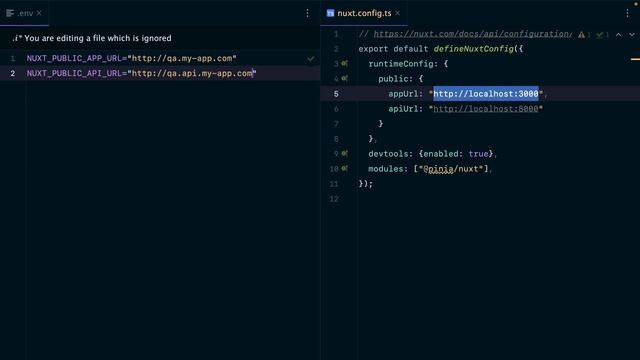Click the gutter icon on runtimeConfig line
The image size is (640, 360).
coord(345,64)
